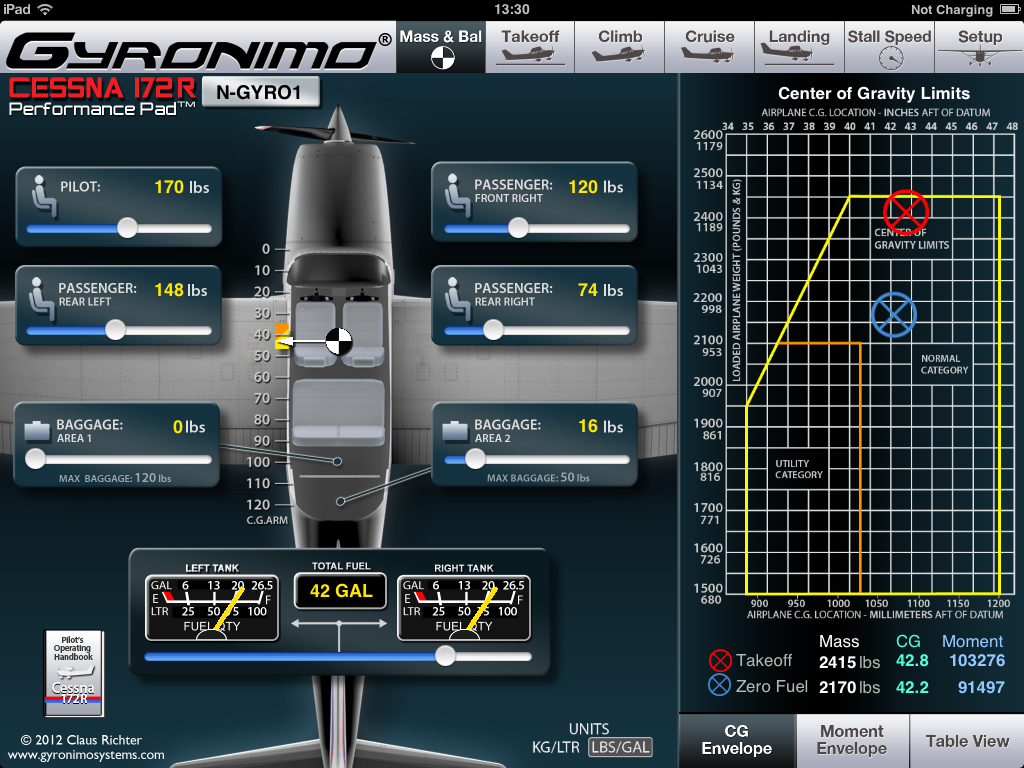The width and height of the screenshot is (1024, 768).
Task: Tap the red Takeoff legend icon
Action: (720, 660)
